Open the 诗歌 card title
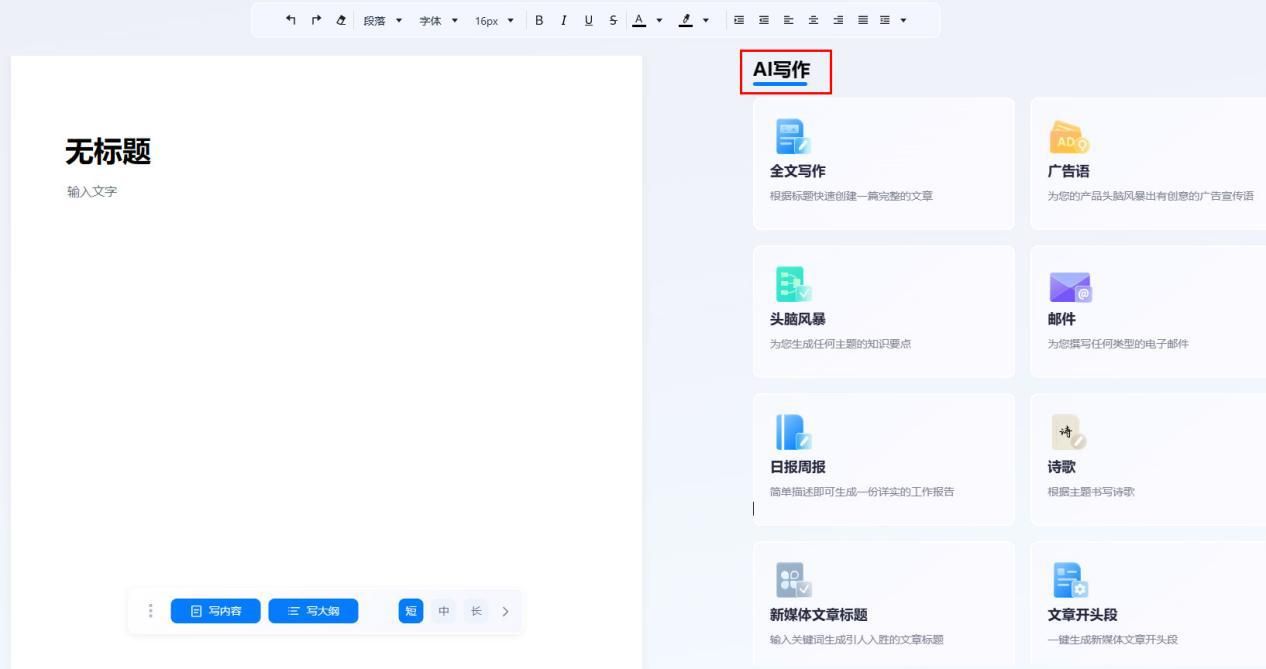This screenshot has width=1266, height=669. coord(1062,467)
